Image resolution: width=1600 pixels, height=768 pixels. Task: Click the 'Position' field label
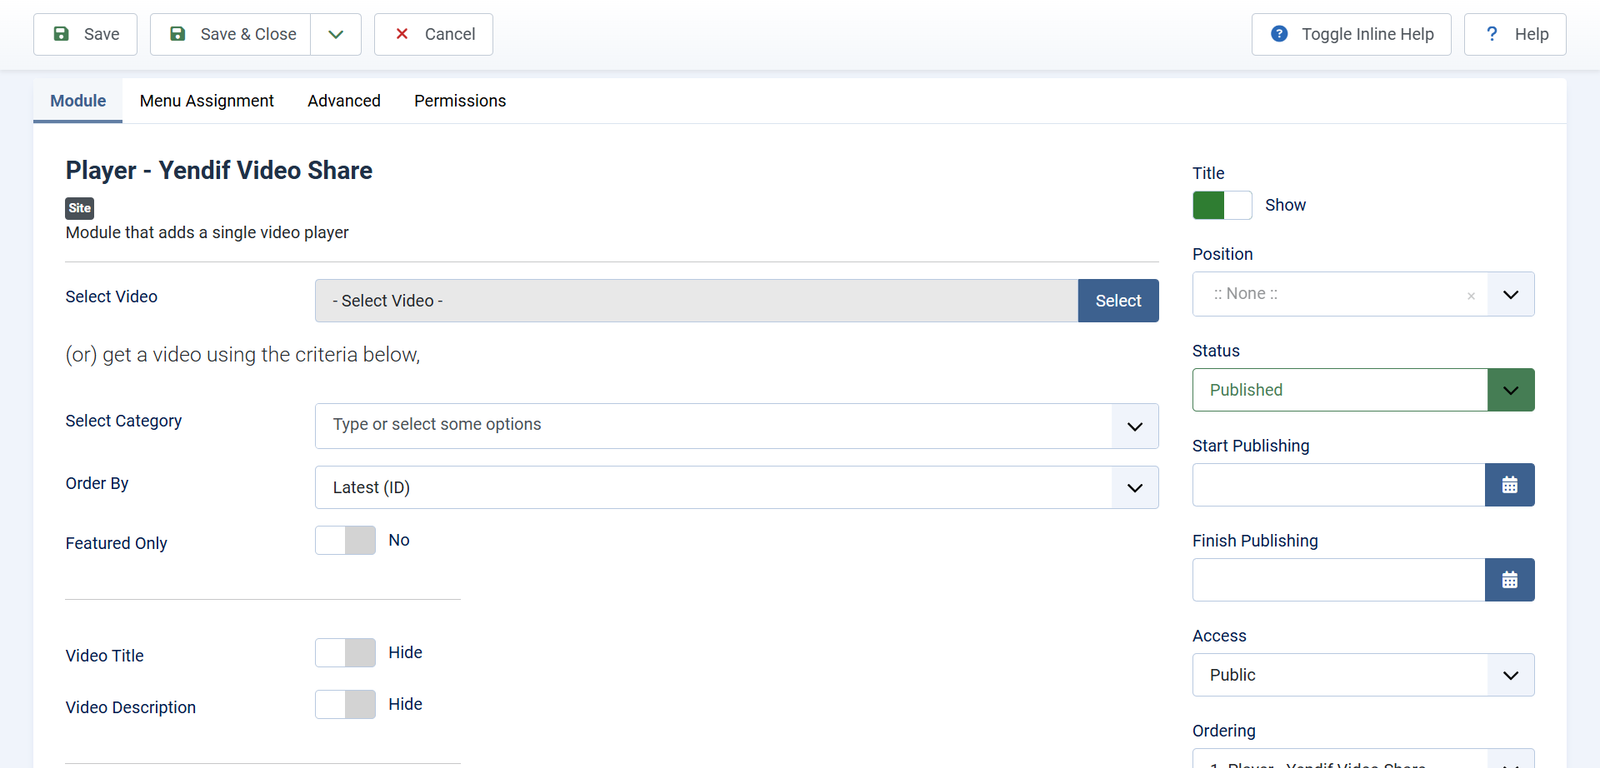[1222, 254]
